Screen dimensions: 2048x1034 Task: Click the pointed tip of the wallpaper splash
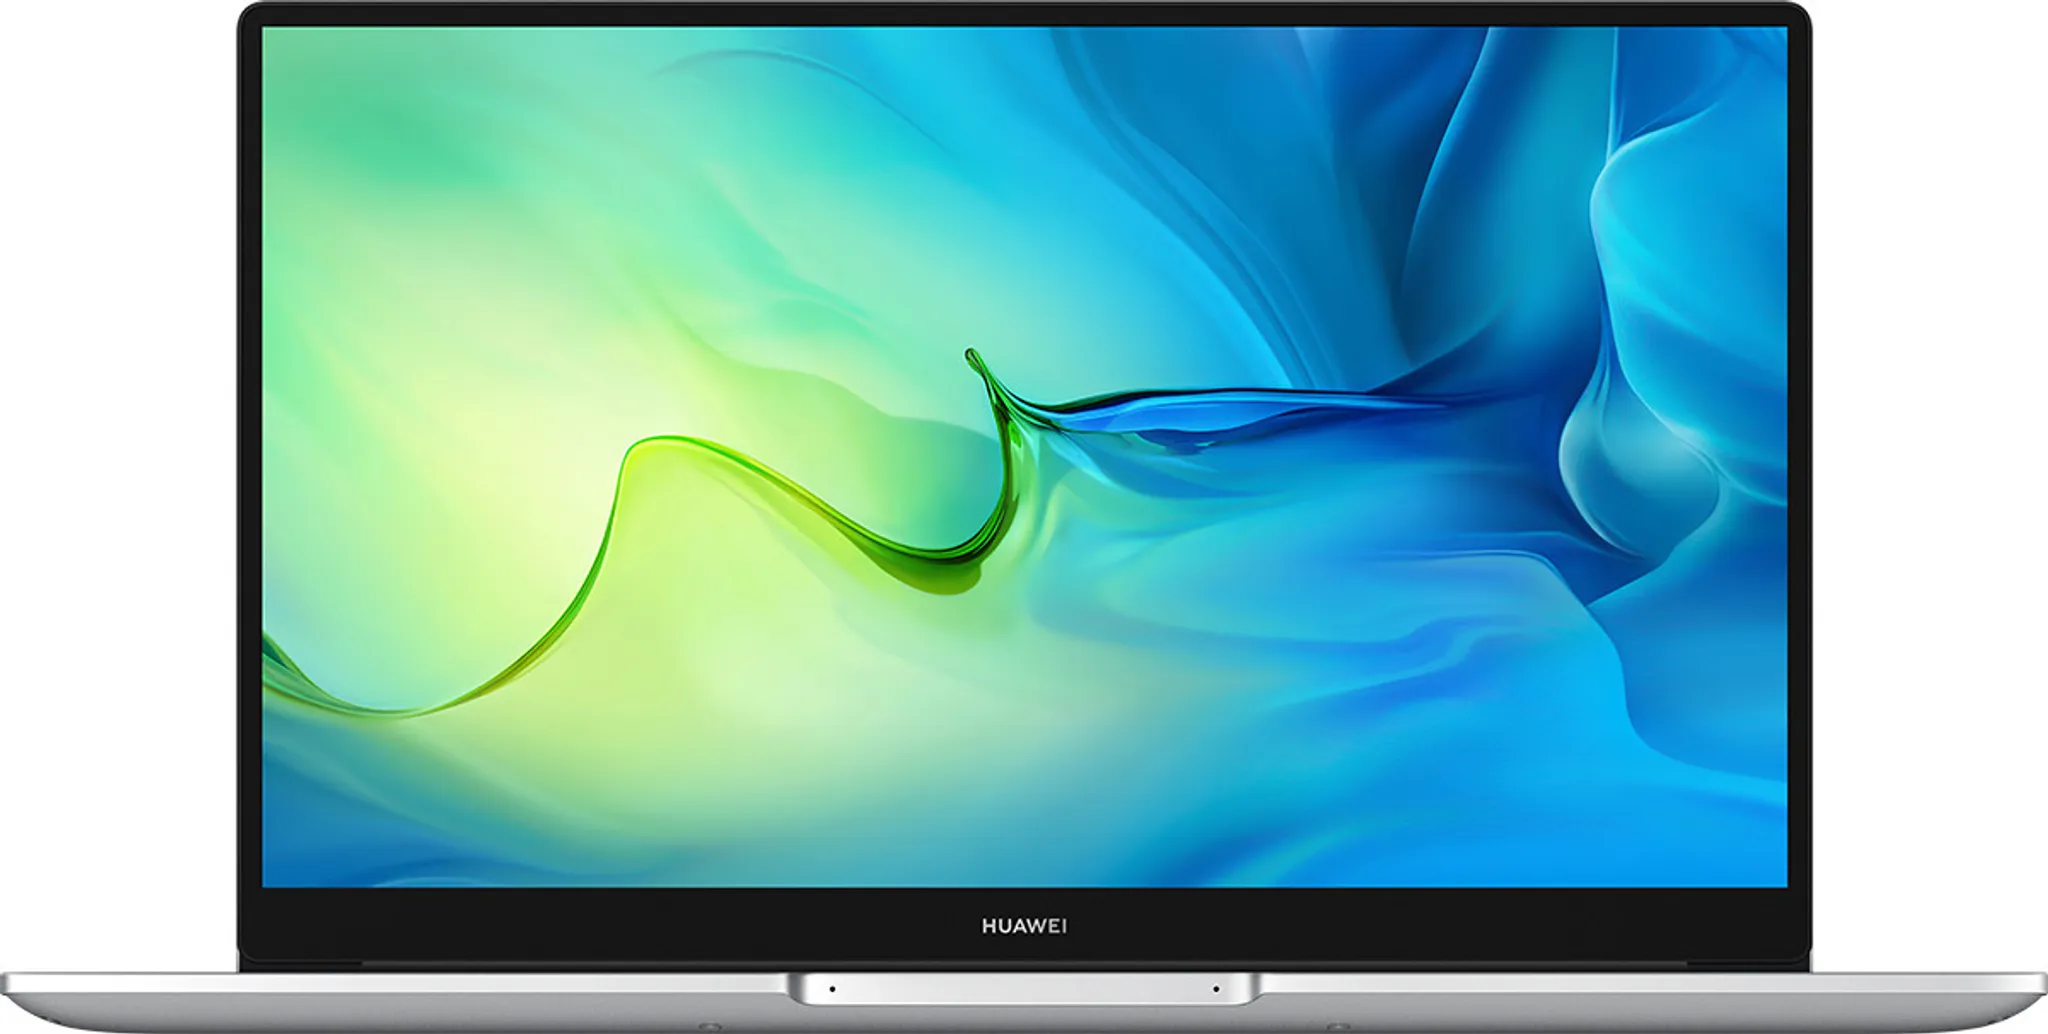970,354
